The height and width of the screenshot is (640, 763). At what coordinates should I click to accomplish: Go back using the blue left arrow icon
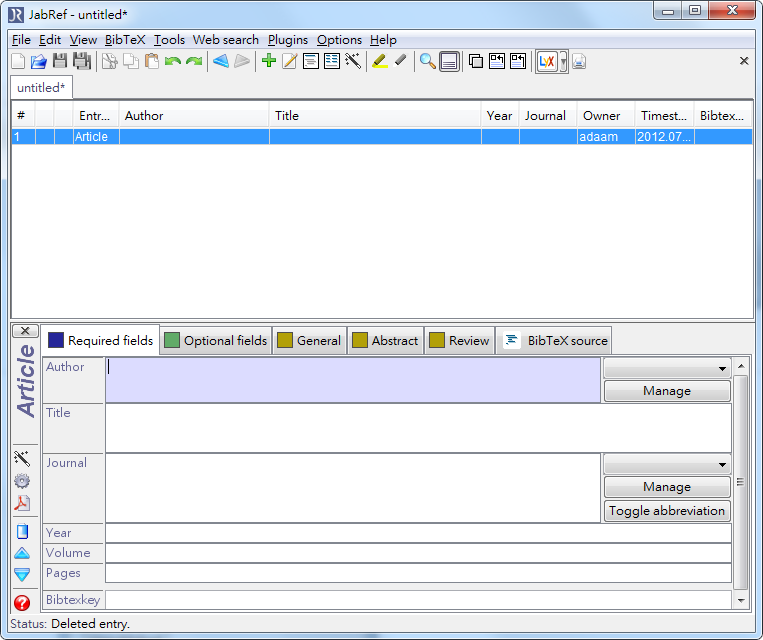[221, 61]
